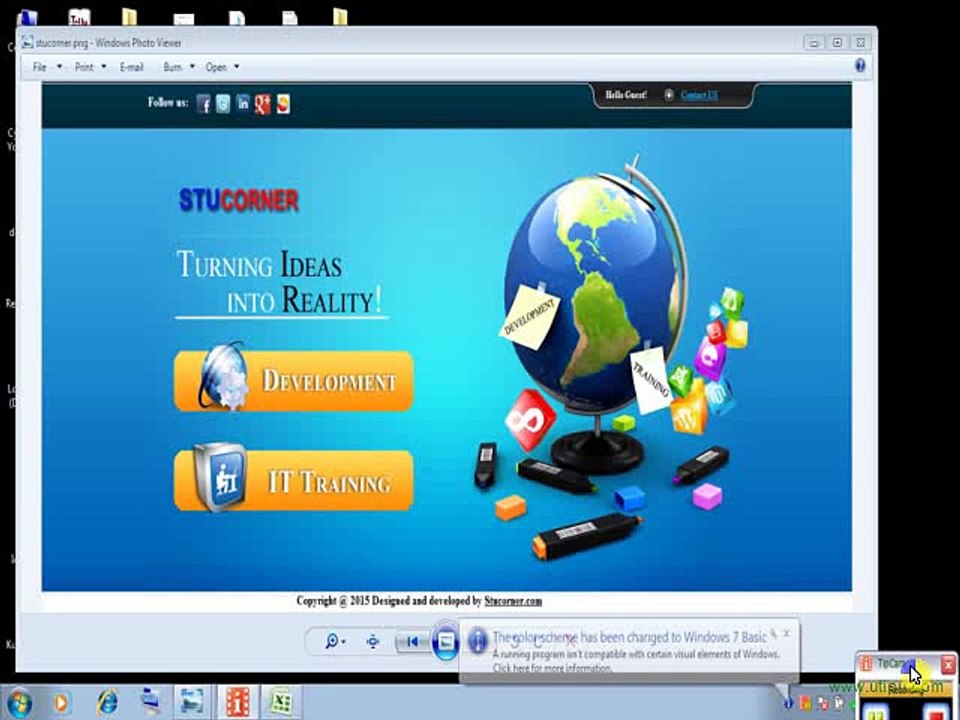This screenshot has height=720, width=960.
Task: Click the orange Development button
Action: click(294, 380)
